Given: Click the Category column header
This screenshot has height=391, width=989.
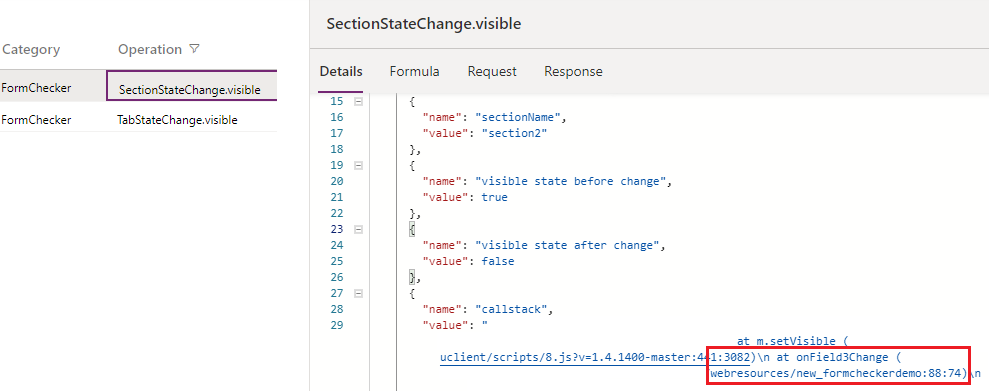Looking at the screenshot, I should click(30, 49).
